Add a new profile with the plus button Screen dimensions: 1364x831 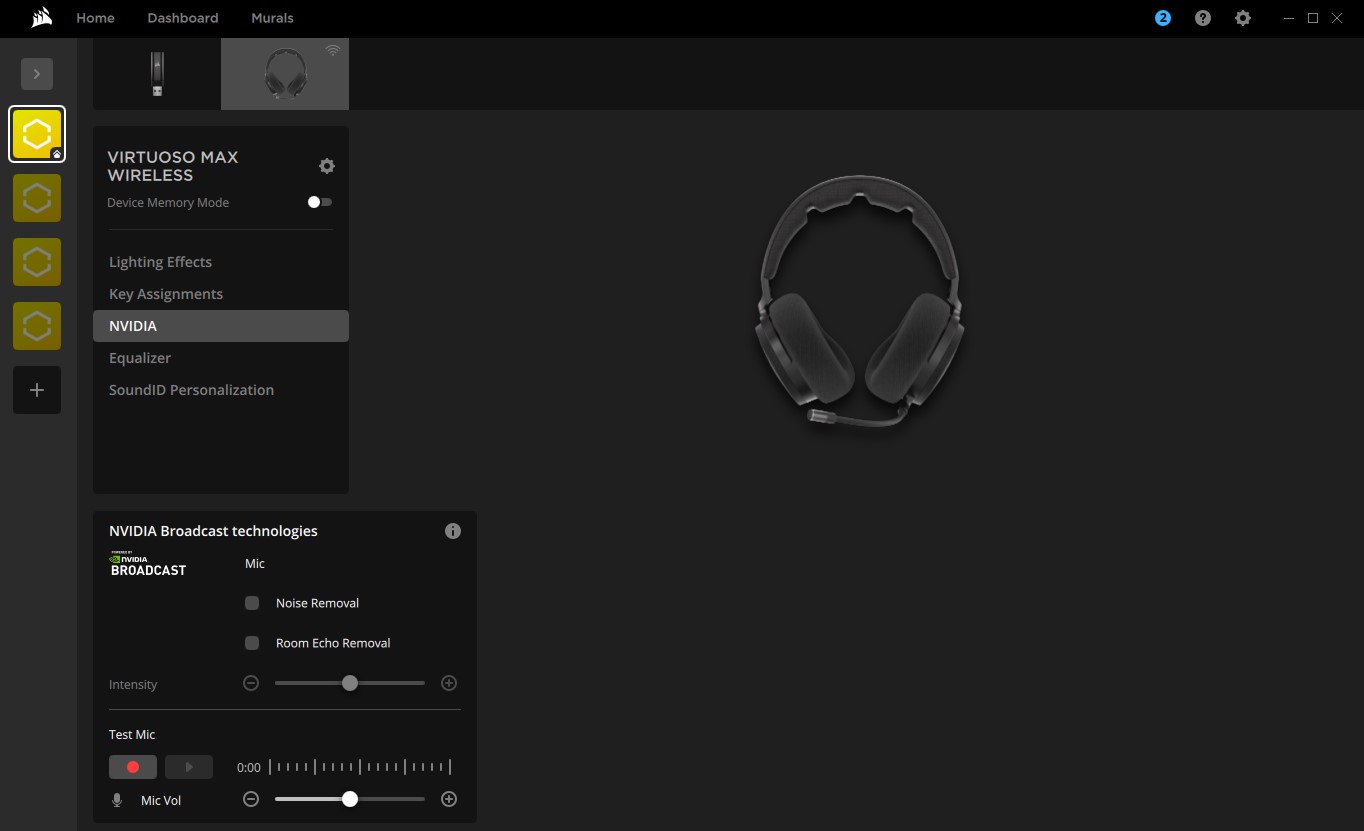pos(37,390)
